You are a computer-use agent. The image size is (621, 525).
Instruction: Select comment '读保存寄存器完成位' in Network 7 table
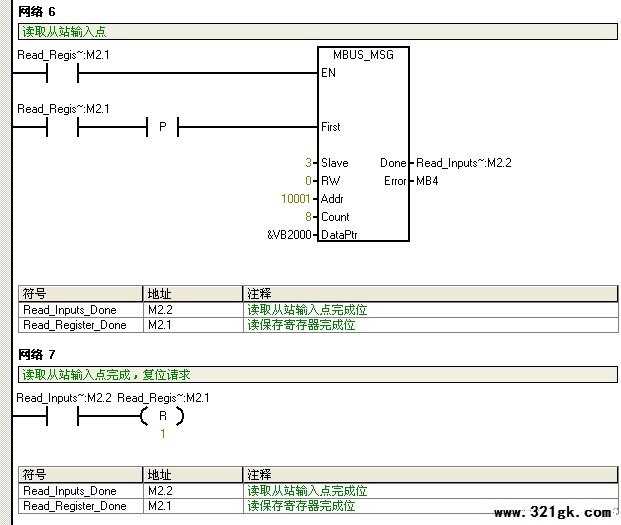(301, 506)
